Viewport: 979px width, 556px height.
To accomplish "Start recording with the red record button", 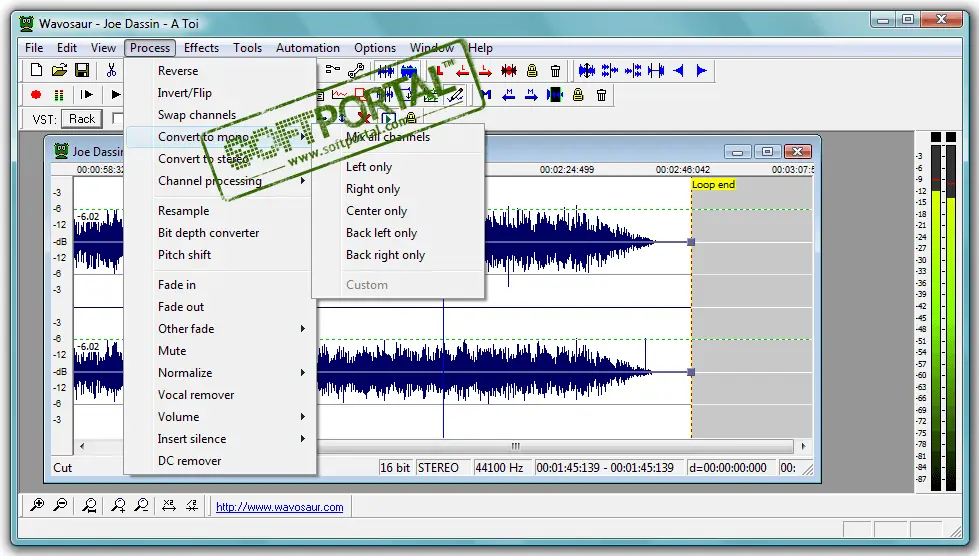I will pyautogui.click(x=36, y=95).
